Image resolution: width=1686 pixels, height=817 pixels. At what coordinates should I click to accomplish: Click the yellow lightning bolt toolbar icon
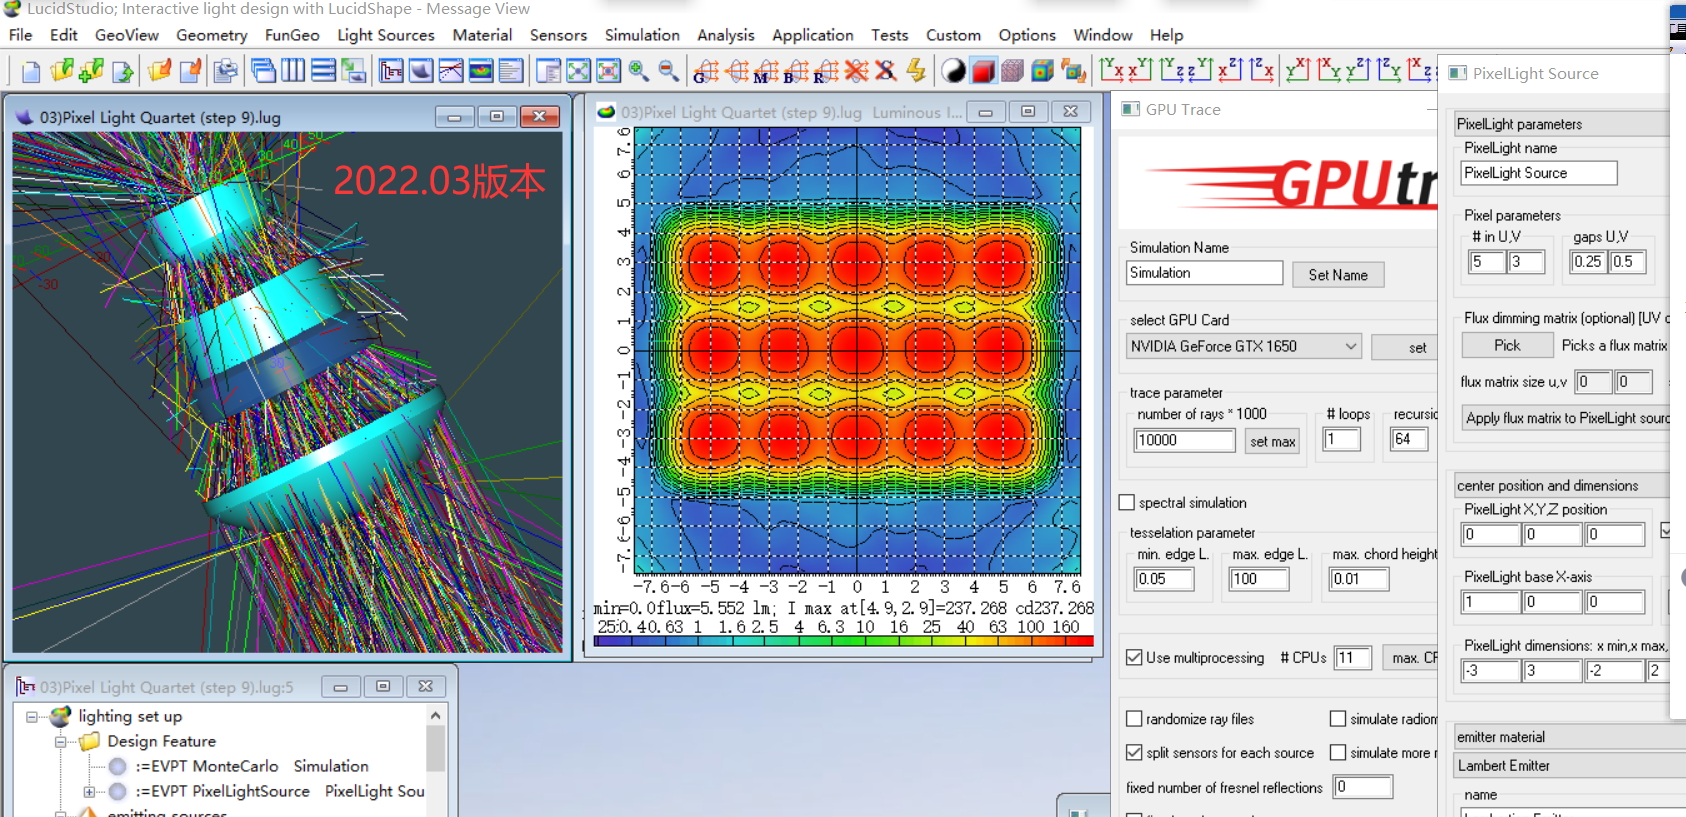coord(916,71)
